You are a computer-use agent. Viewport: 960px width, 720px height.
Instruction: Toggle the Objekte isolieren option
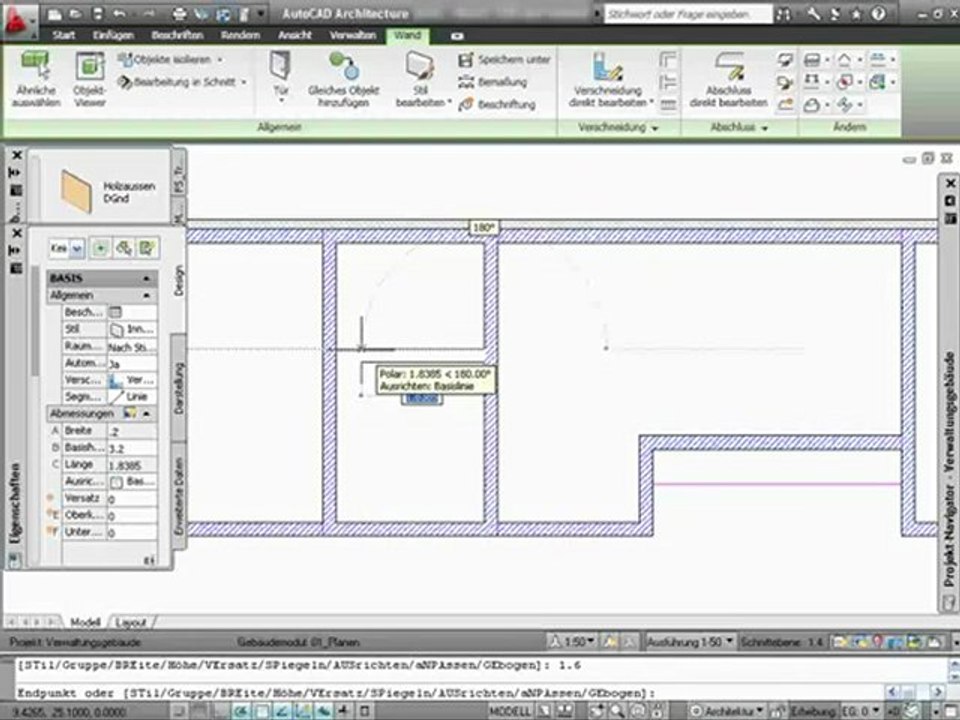(170, 59)
